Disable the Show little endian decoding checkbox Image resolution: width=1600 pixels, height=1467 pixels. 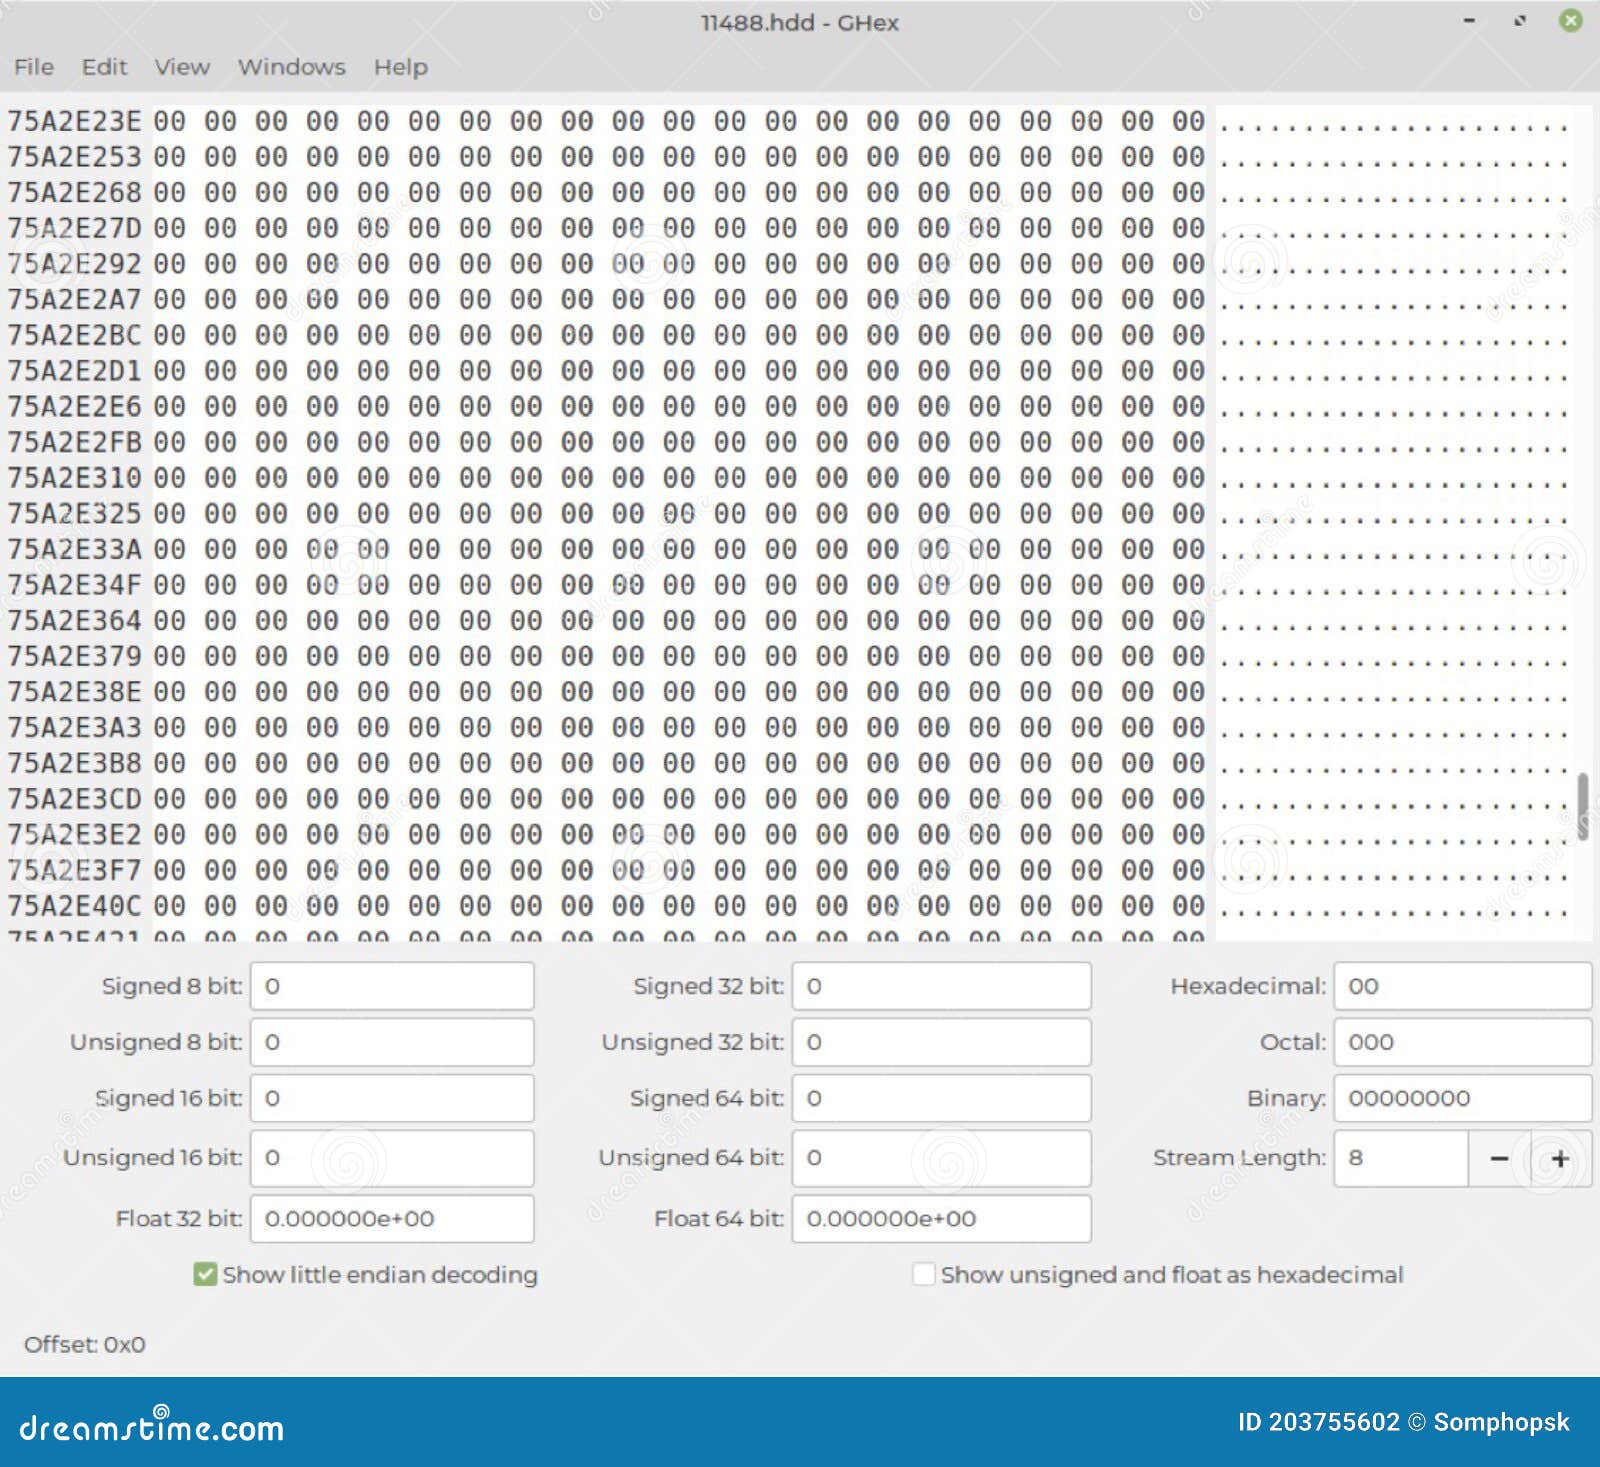pos(204,1274)
